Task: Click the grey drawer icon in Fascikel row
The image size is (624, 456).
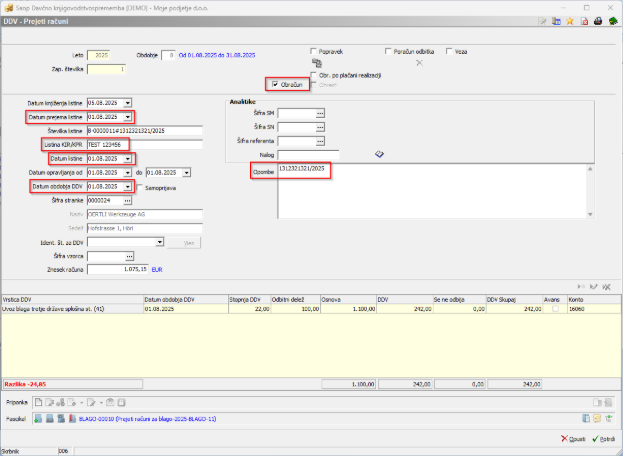Action: (x=50, y=419)
